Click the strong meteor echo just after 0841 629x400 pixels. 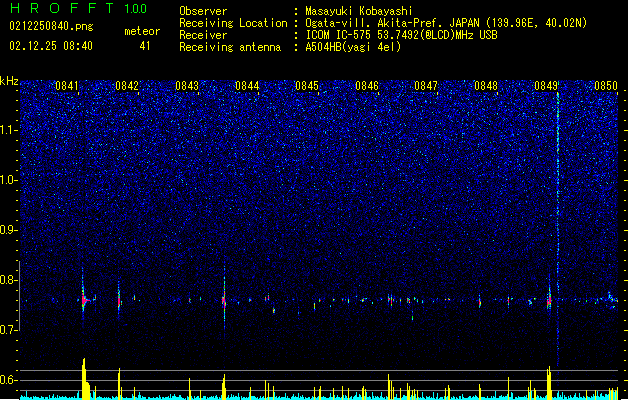click(x=84, y=299)
